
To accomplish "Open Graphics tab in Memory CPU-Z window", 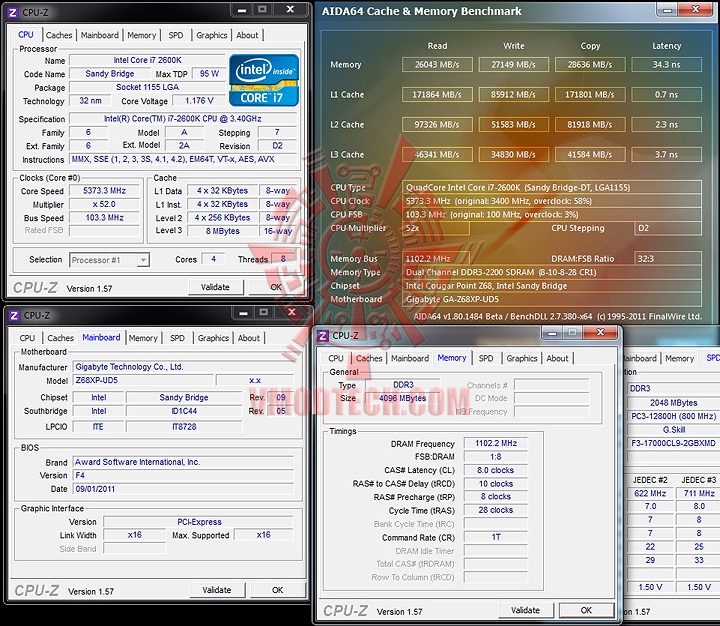I will pos(522,358).
